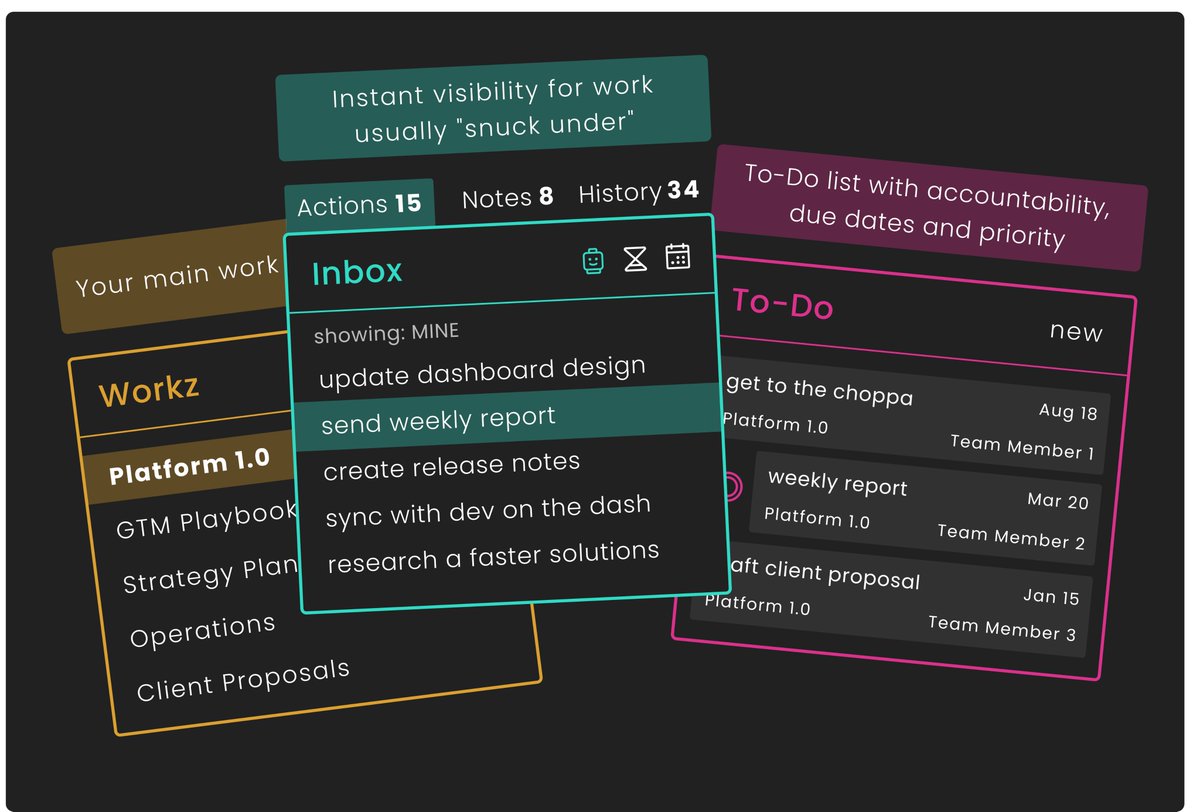Select 'update dashboard design' in Inbox

click(482, 373)
